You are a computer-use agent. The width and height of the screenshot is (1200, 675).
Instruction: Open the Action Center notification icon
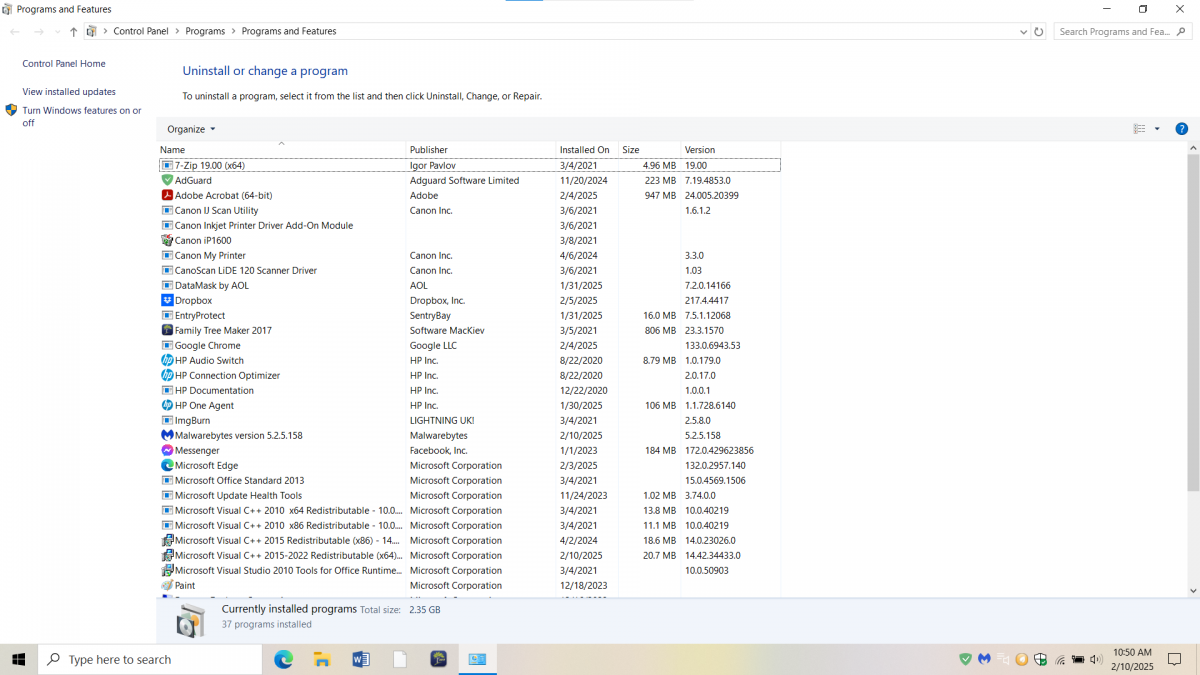pyautogui.click(x=1175, y=659)
